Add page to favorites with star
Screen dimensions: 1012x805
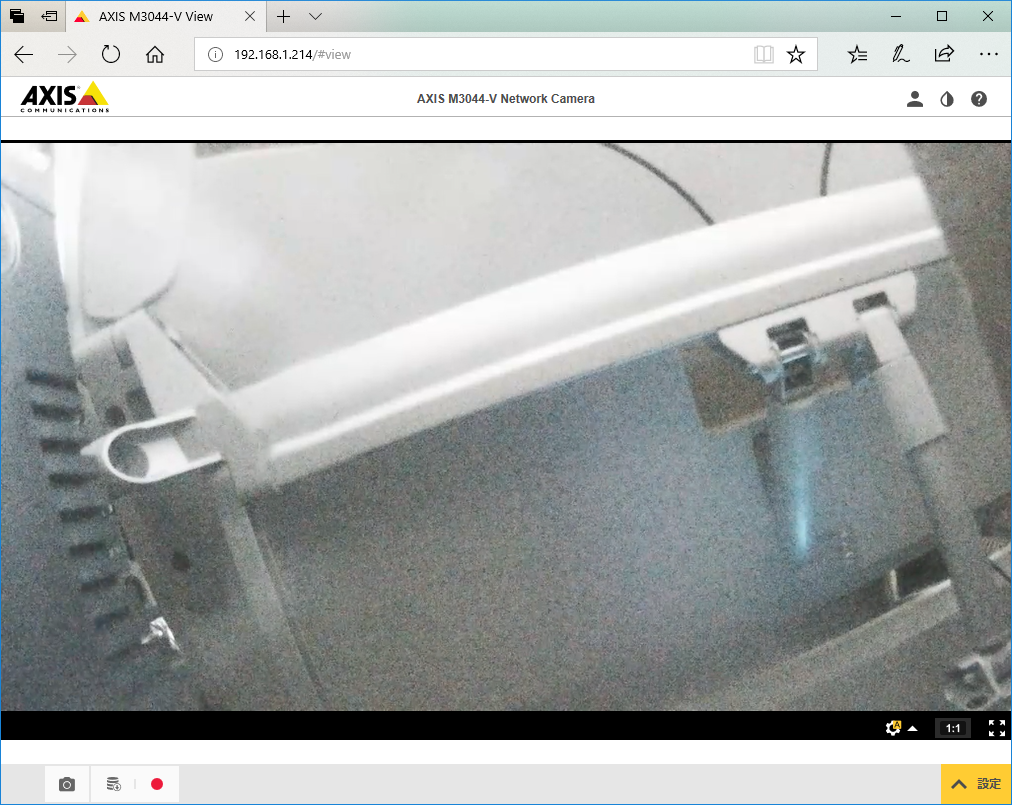pyautogui.click(x=796, y=54)
